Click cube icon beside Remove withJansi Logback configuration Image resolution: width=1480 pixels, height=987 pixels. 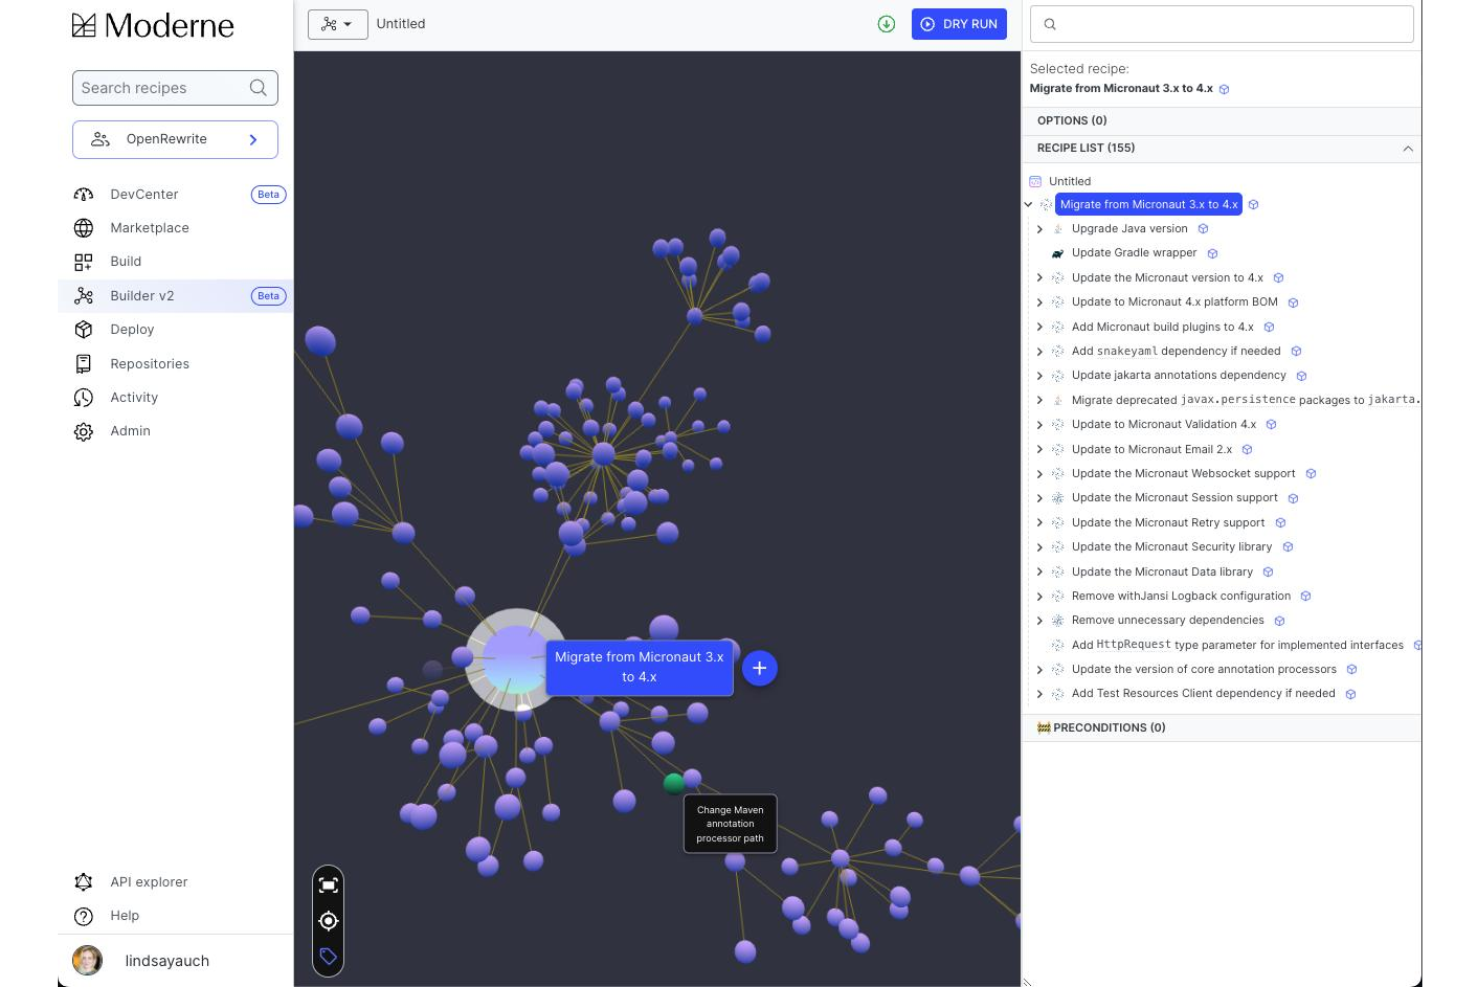[x=1305, y=596]
